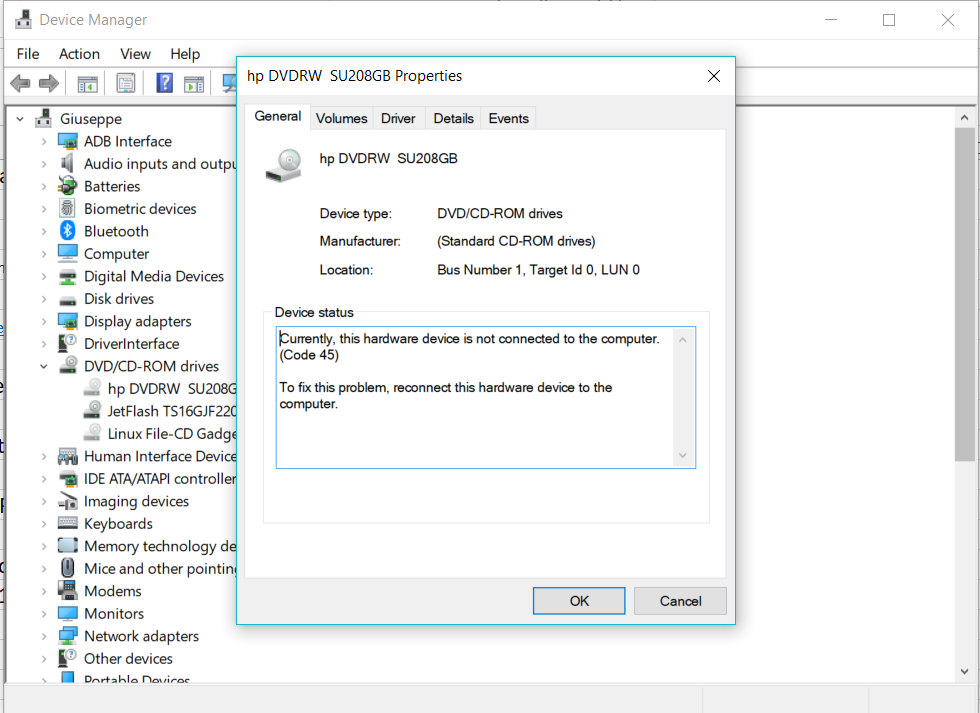Click the Disk drives icon

point(68,300)
